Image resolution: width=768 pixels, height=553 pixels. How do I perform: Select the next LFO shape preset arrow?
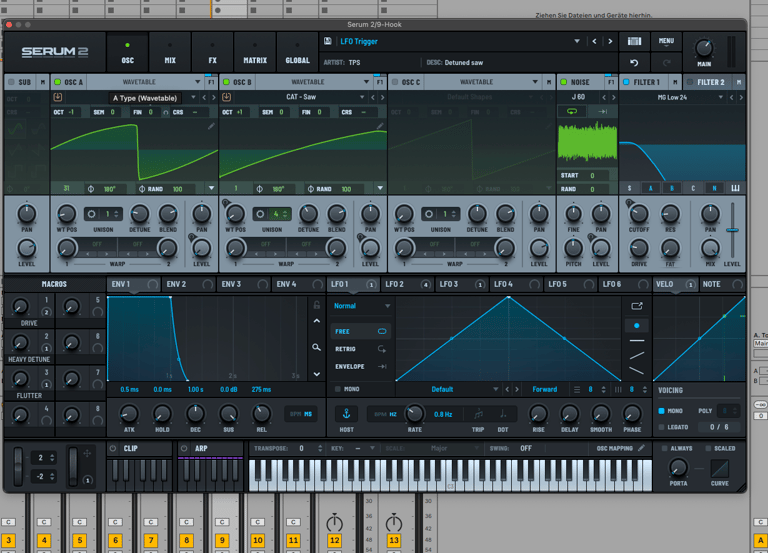pos(517,389)
